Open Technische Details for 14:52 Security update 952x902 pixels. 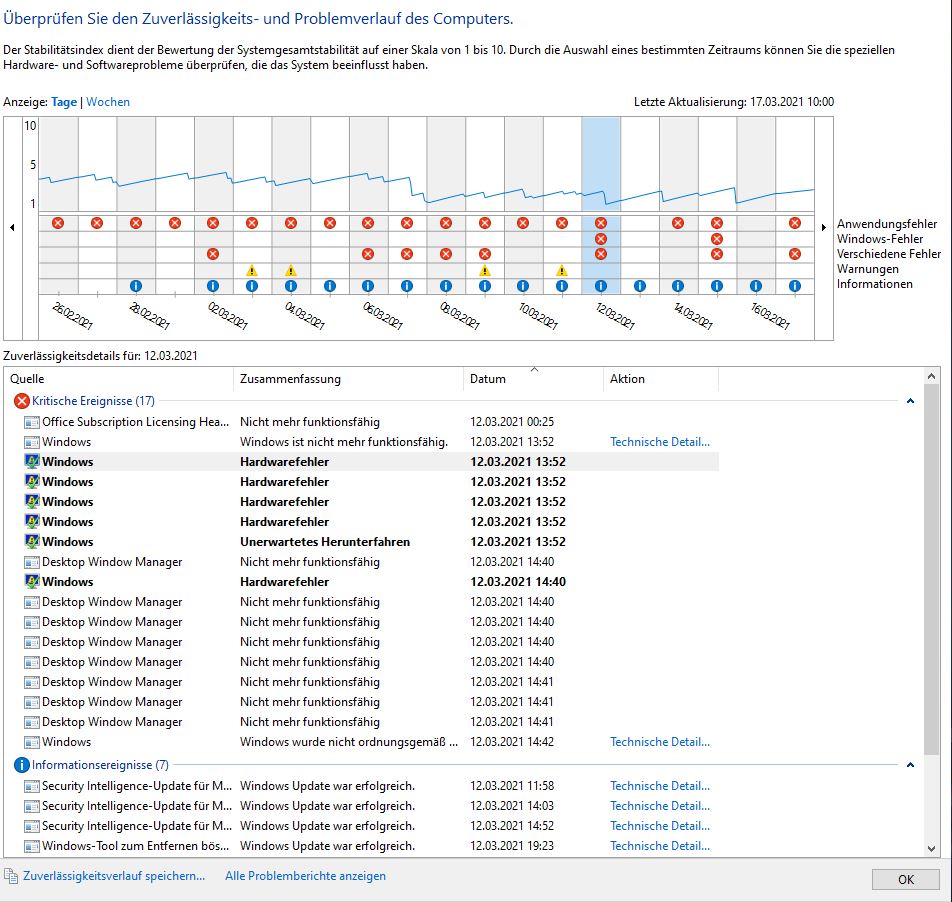(x=660, y=826)
